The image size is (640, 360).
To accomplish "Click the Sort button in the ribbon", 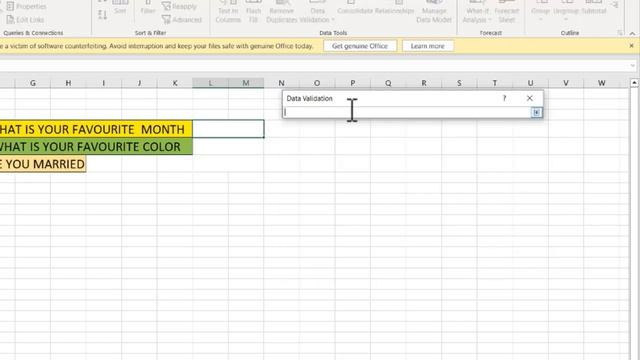I will coord(120,8).
